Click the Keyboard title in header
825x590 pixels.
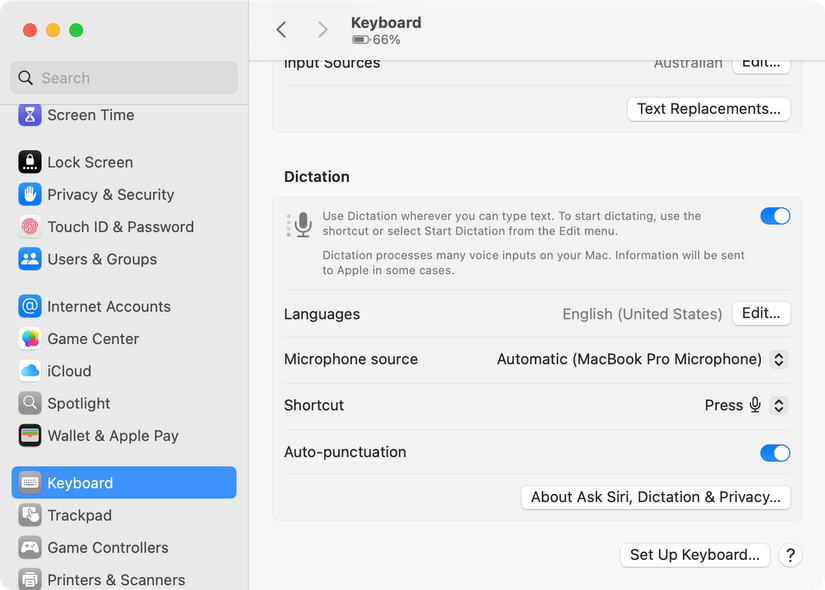[386, 23]
